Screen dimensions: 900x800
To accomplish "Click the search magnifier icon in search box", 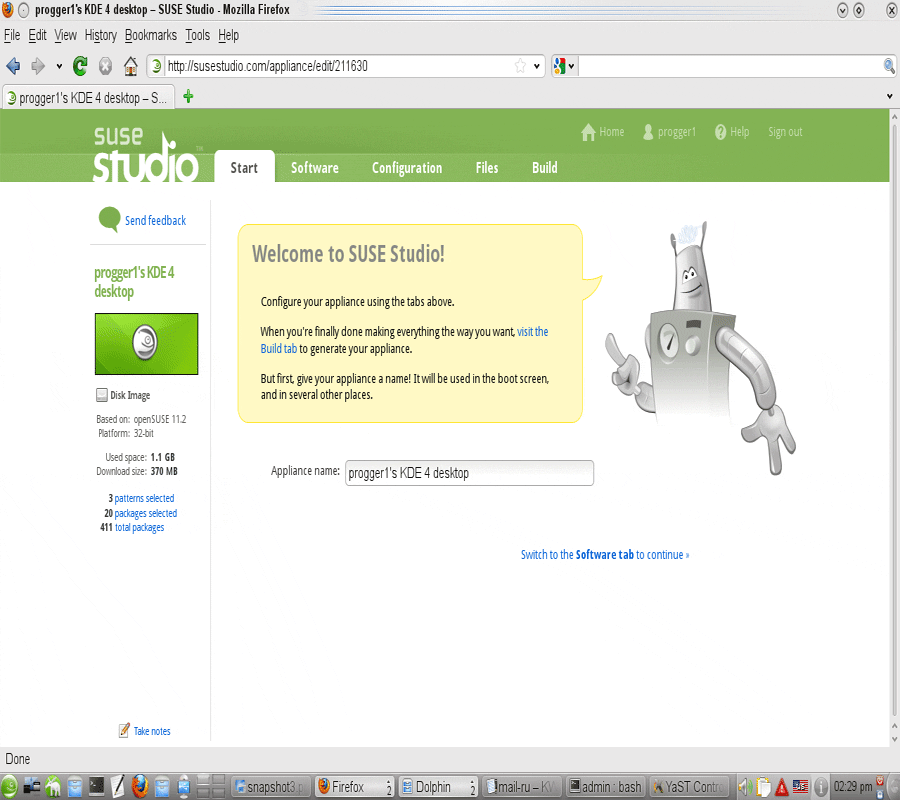I will tap(889, 66).
